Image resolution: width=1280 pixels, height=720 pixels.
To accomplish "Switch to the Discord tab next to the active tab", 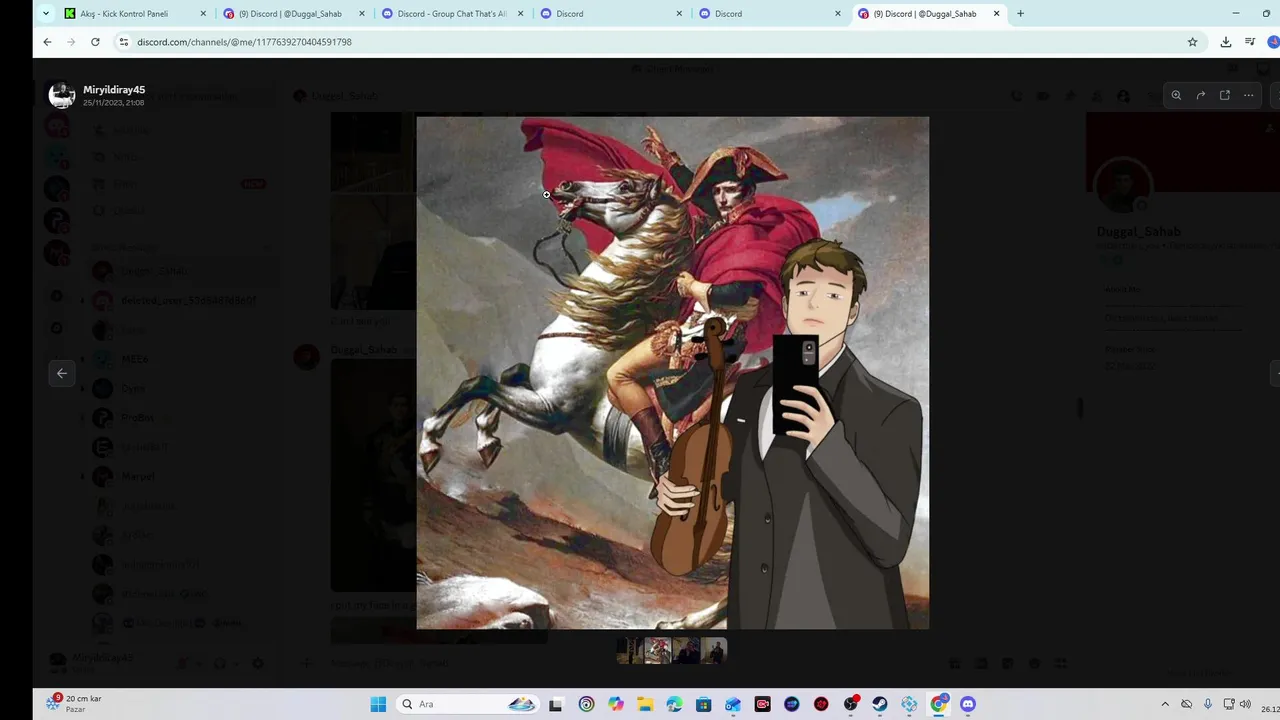I will tap(771, 14).
